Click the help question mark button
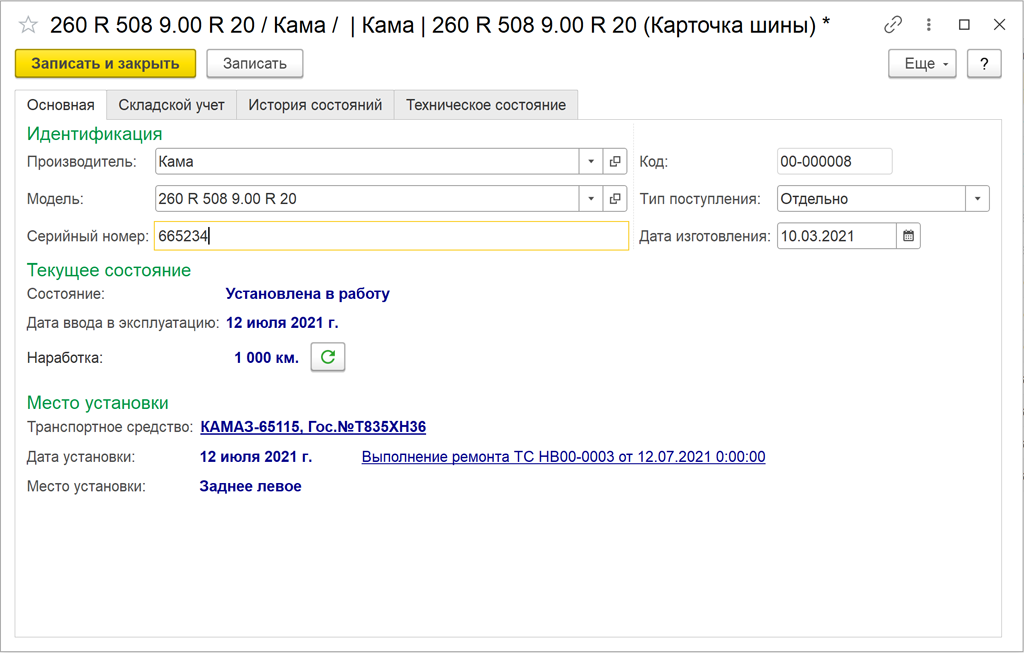Image resolution: width=1024 pixels, height=653 pixels. 984,64
